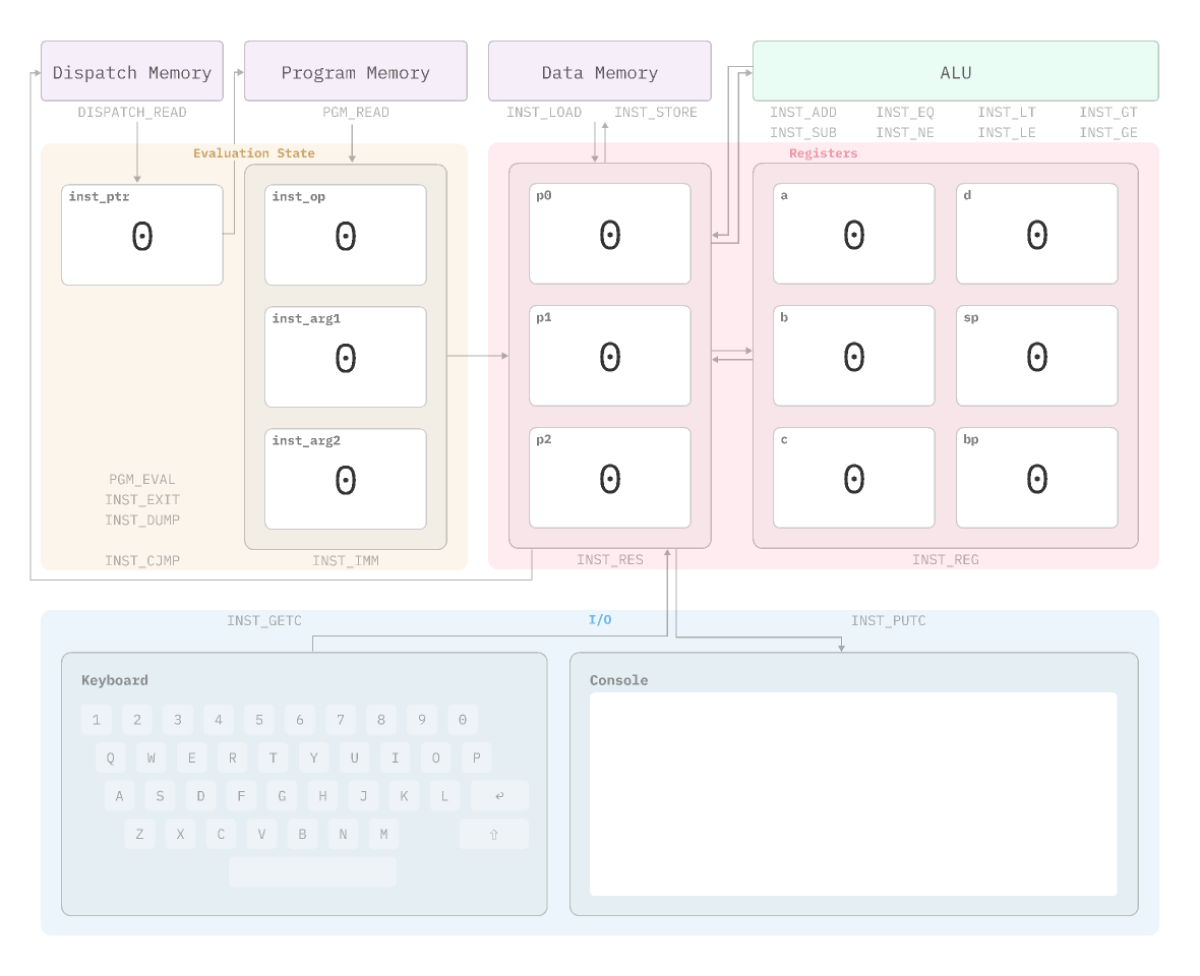Click the PGM_EVAL label
1200x976 pixels.
pyautogui.click(x=143, y=479)
